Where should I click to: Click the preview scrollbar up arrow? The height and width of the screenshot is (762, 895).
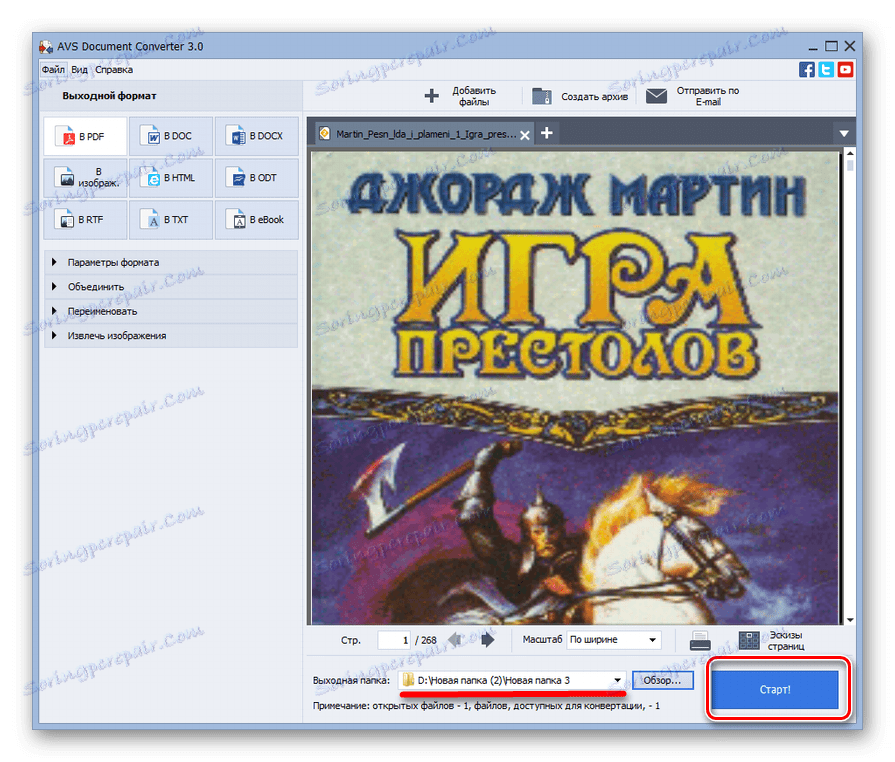pos(850,153)
